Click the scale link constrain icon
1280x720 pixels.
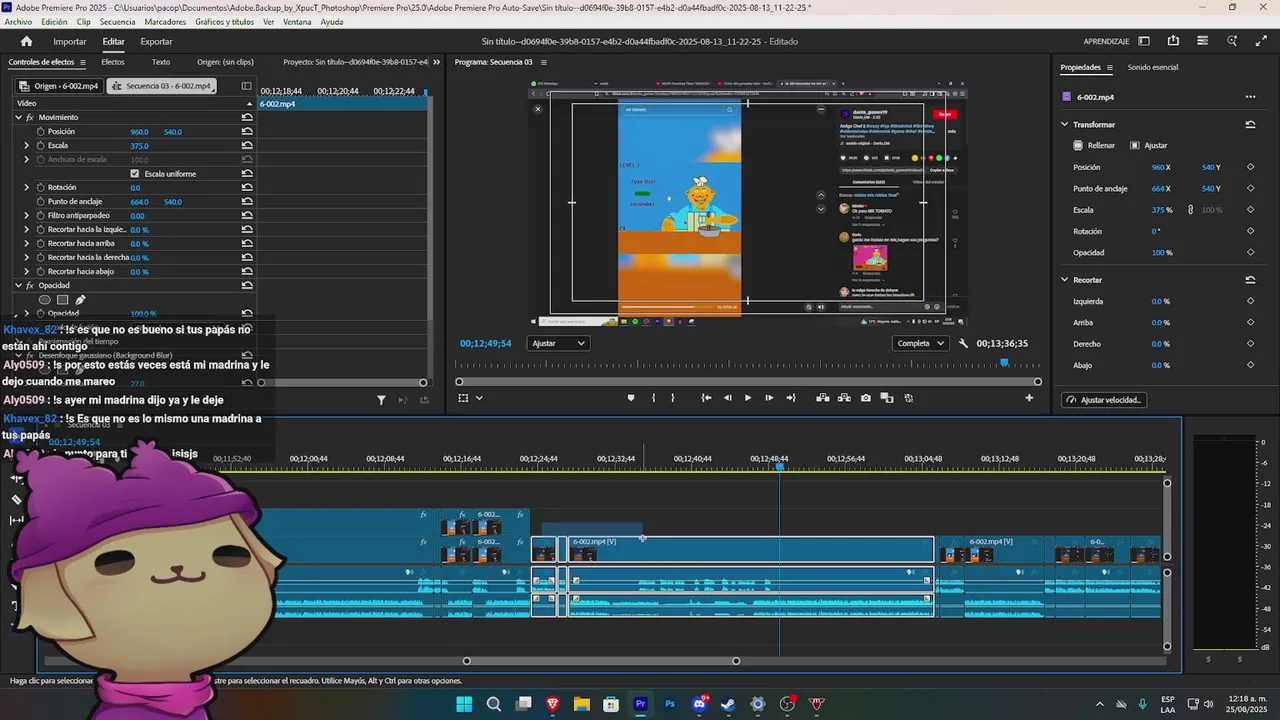point(1190,210)
